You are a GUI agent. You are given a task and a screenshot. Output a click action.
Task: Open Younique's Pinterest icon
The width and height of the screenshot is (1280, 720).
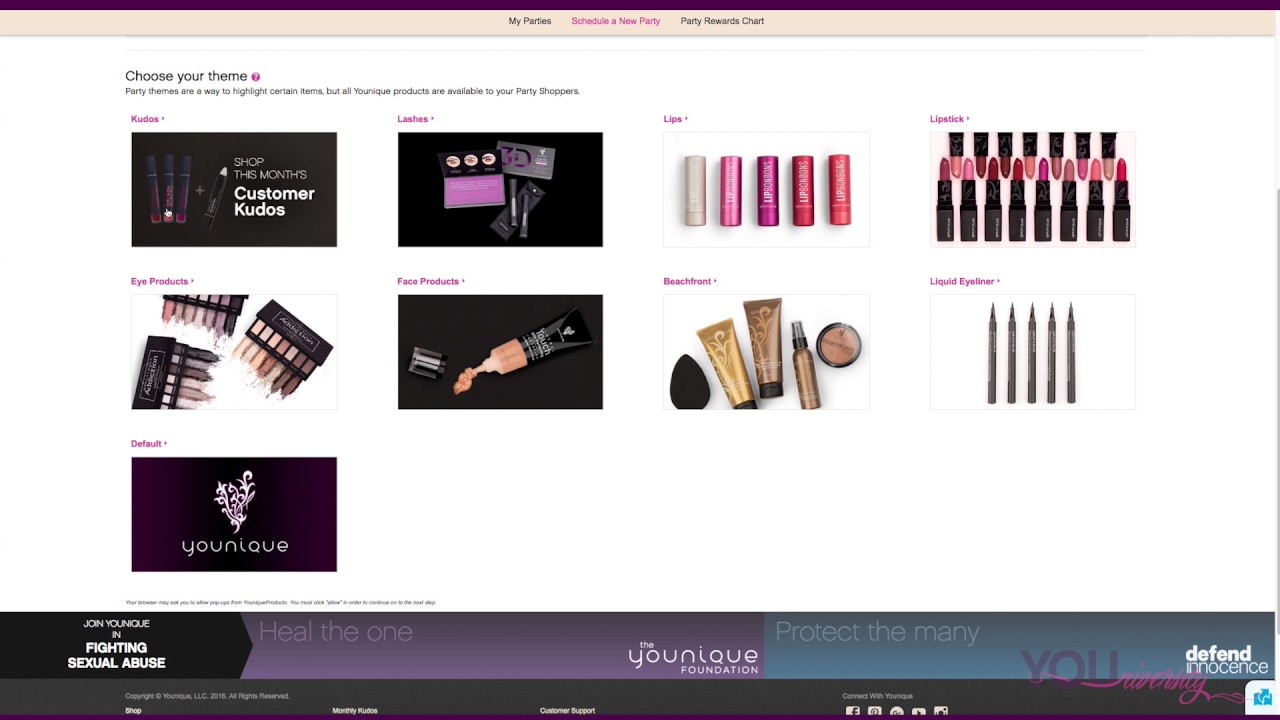875,713
